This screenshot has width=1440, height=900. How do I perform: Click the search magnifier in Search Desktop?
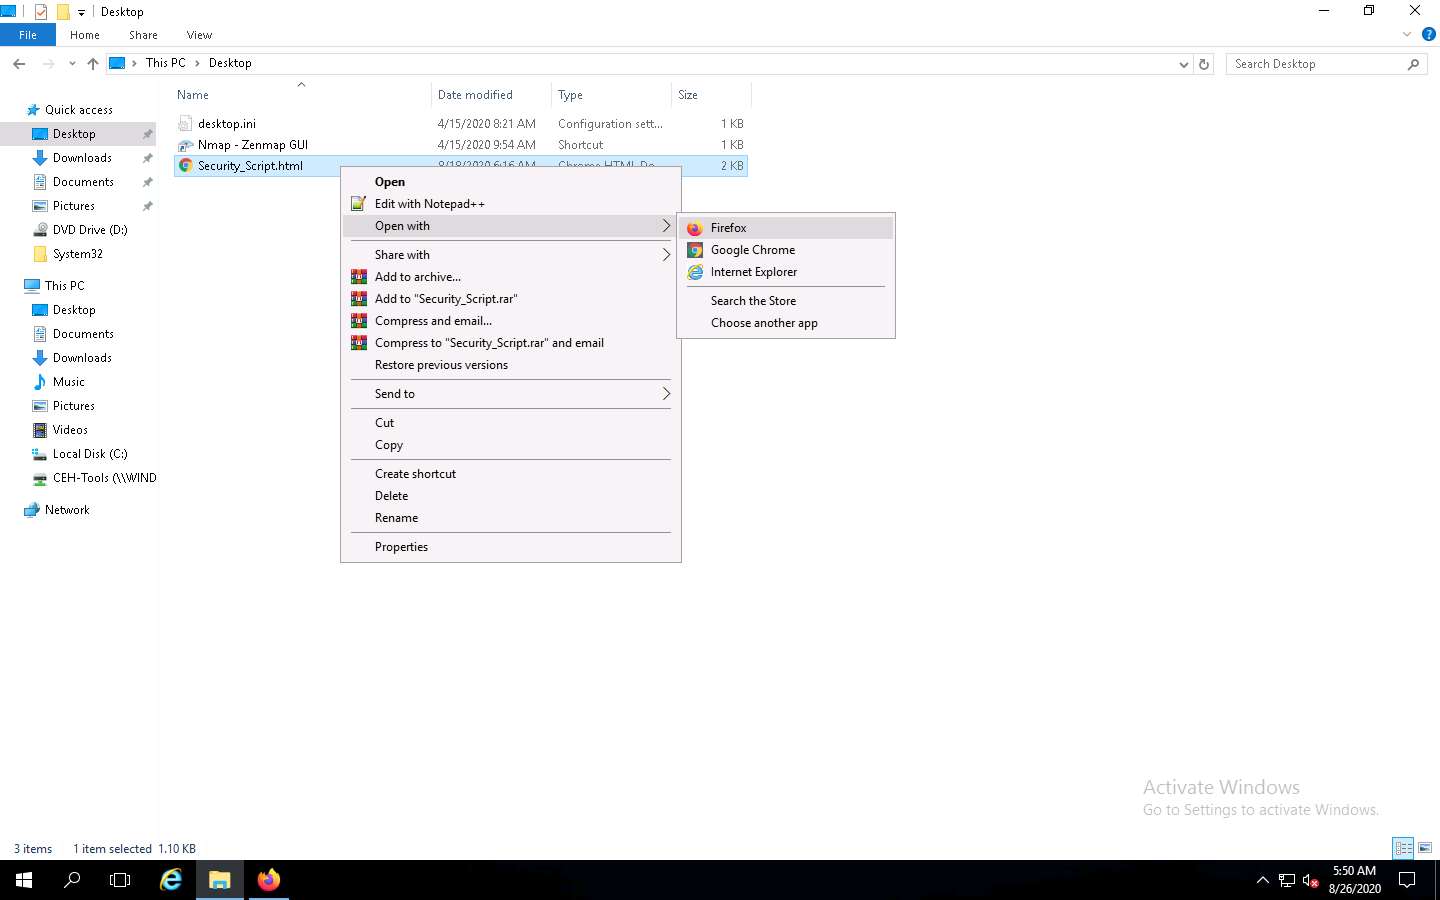(1413, 63)
